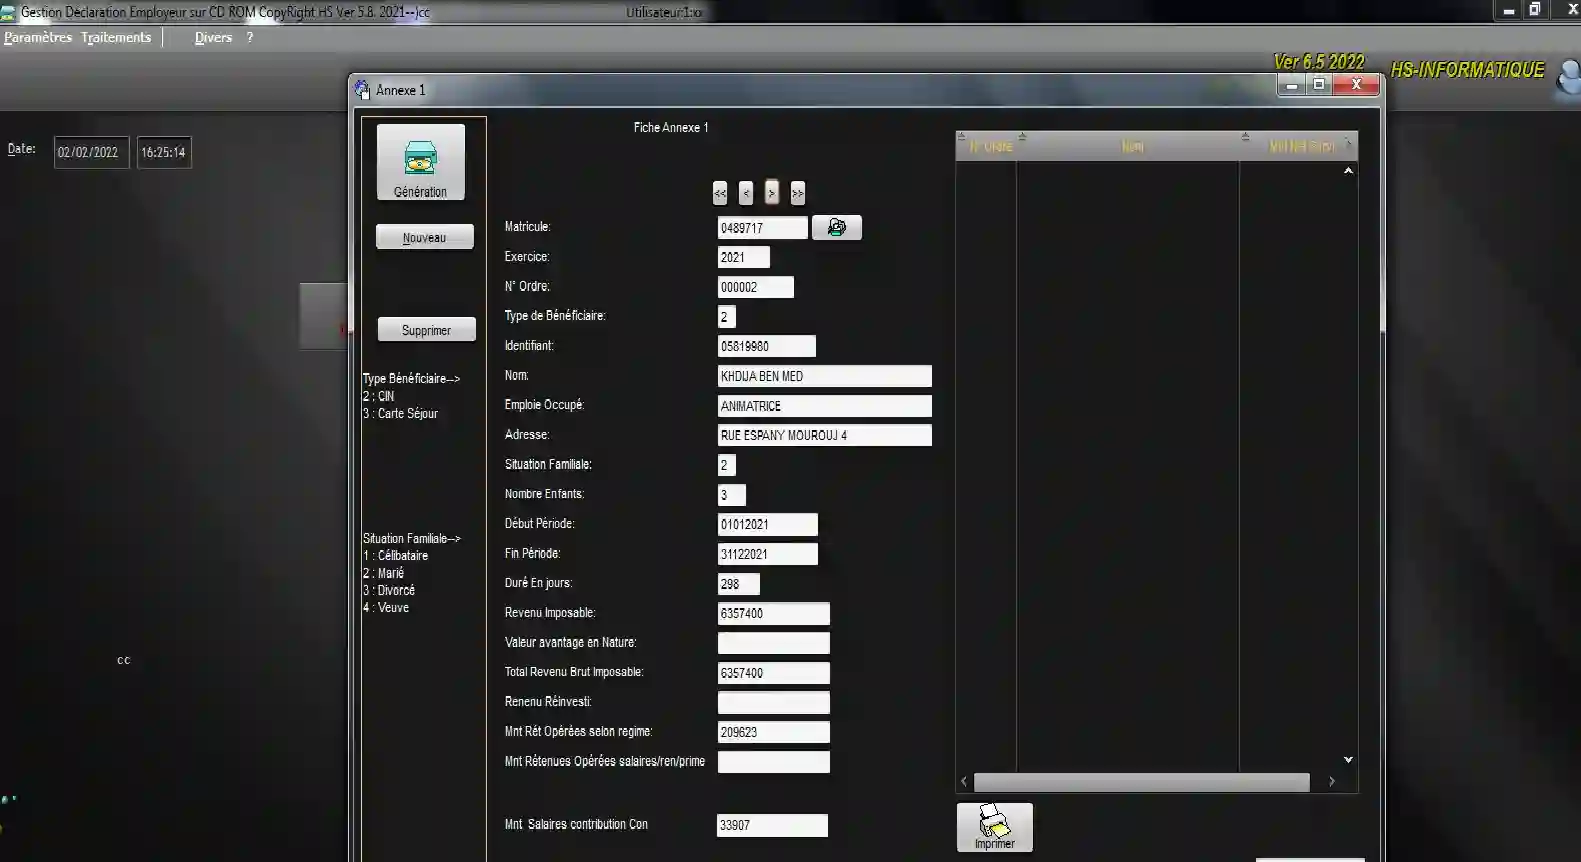Click the Annexe 1 window title icon
Screen dimensions: 1581x862
tap(363, 90)
